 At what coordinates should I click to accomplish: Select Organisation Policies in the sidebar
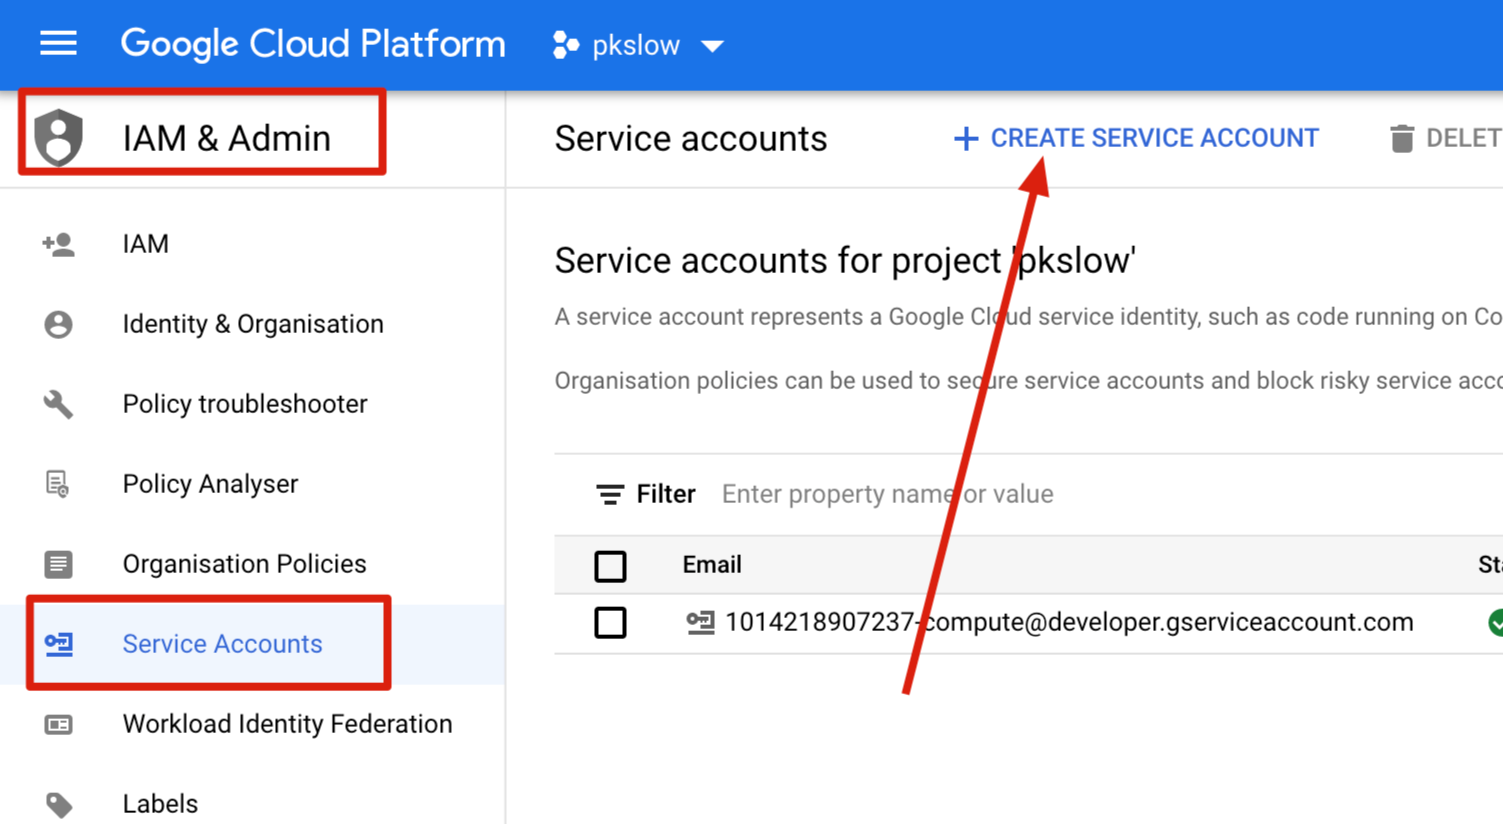243,563
